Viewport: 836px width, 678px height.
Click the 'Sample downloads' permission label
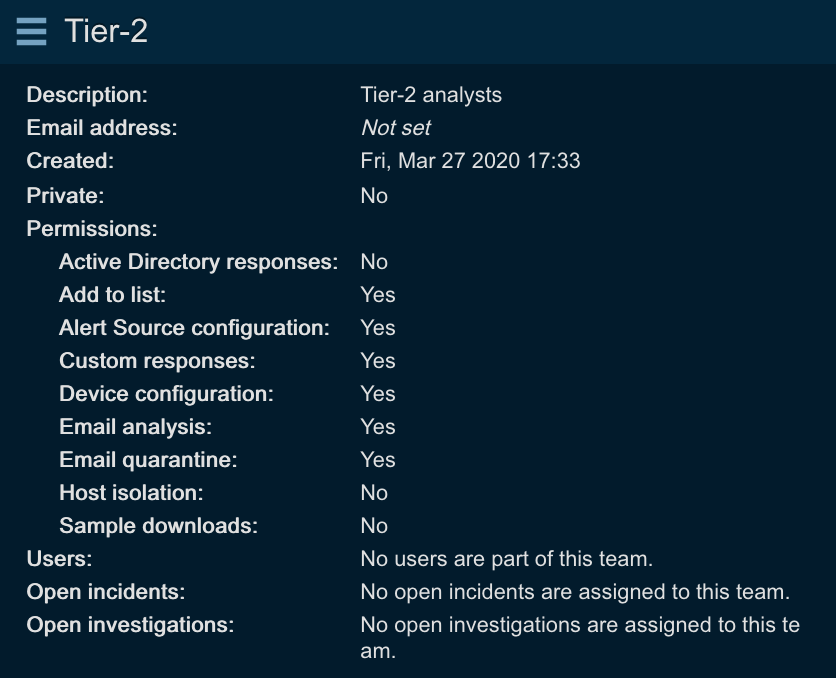[158, 526]
